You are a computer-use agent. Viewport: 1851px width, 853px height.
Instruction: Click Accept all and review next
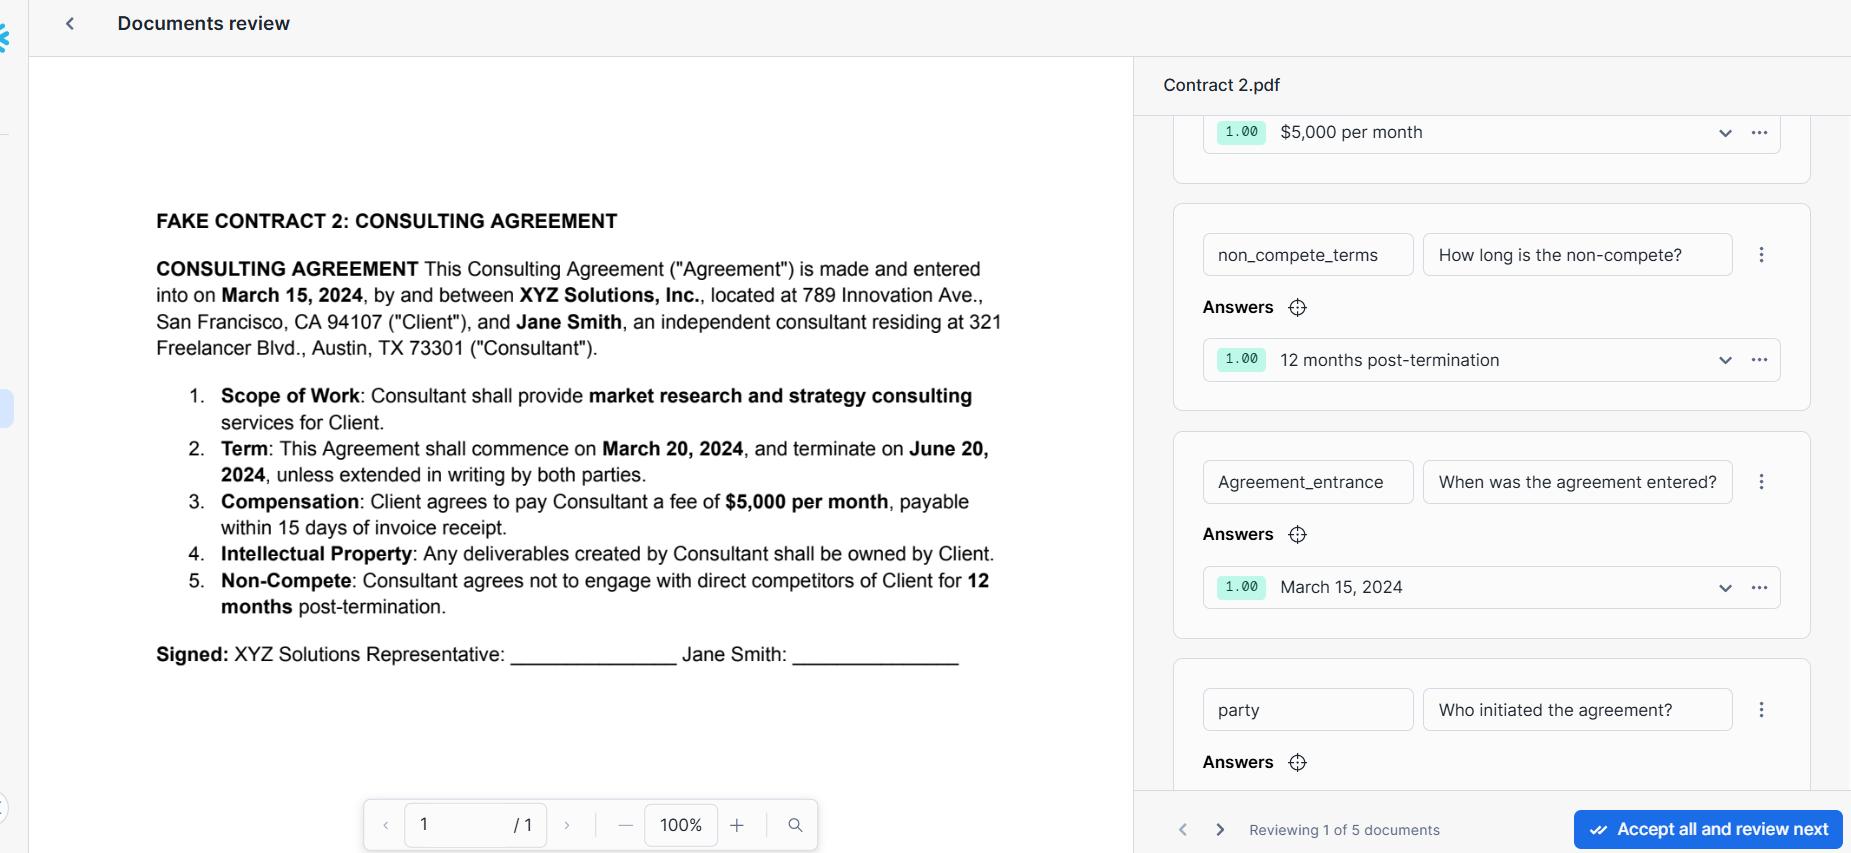coord(1707,830)
